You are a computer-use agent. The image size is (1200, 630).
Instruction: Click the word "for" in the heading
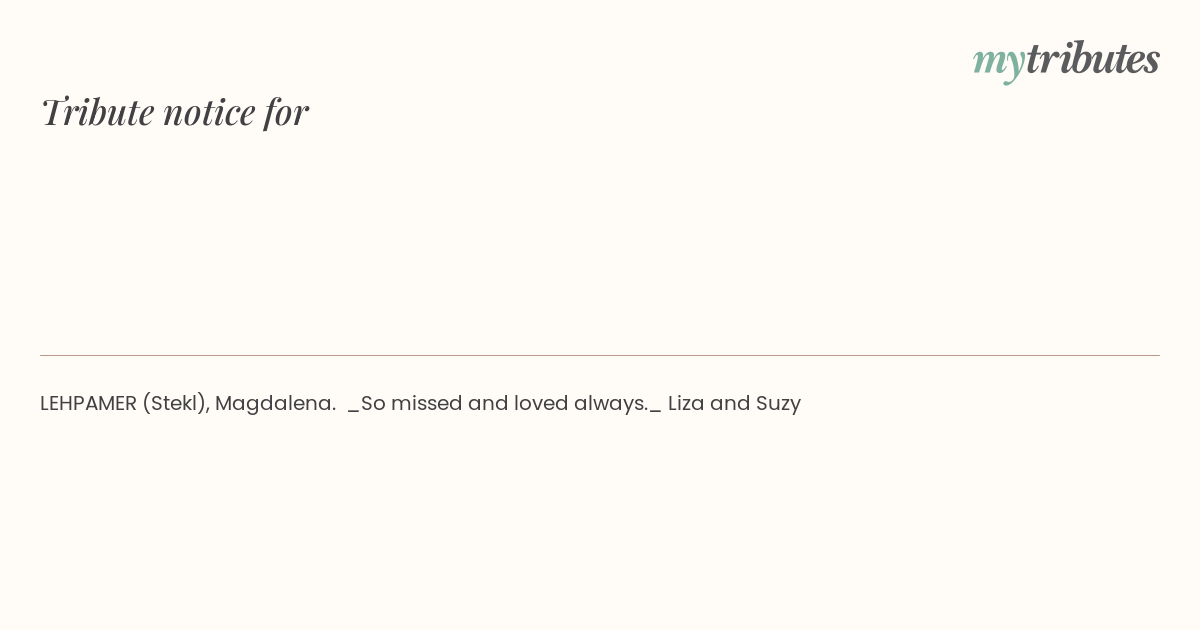[286, 111]
